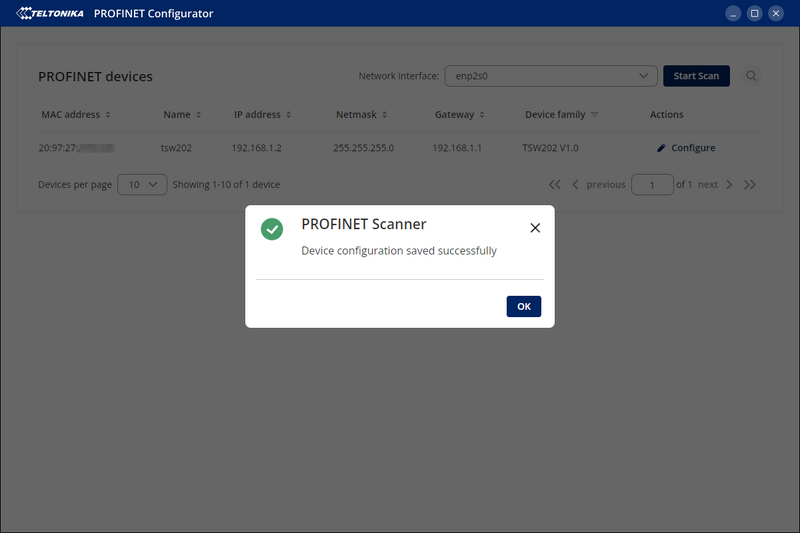
Task: Jump to first page double arrow
Action: point(554,185)
